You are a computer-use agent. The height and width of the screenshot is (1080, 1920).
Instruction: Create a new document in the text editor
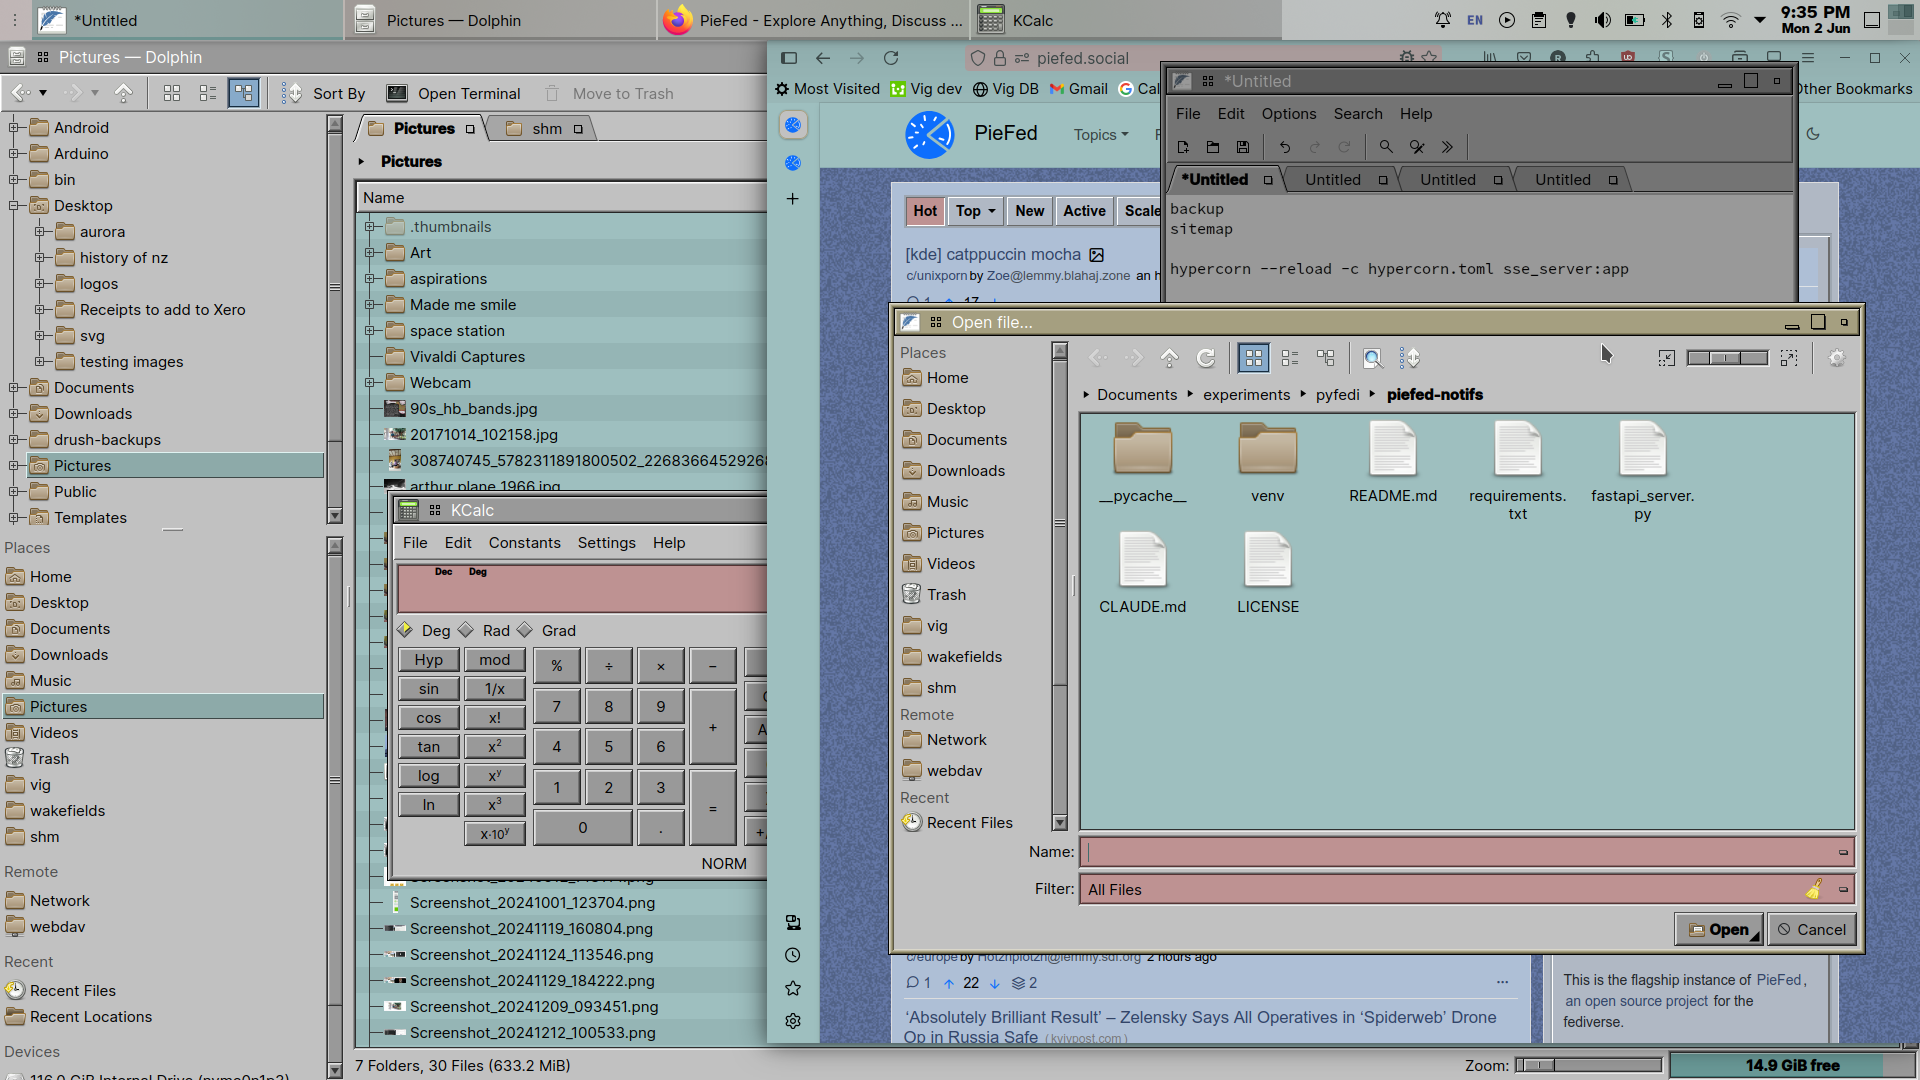coord(1183,147)
